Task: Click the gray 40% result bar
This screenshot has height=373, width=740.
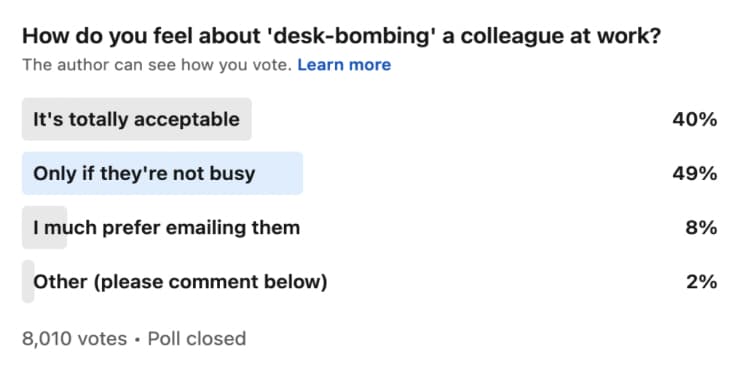Action: [x=137, y=119]
